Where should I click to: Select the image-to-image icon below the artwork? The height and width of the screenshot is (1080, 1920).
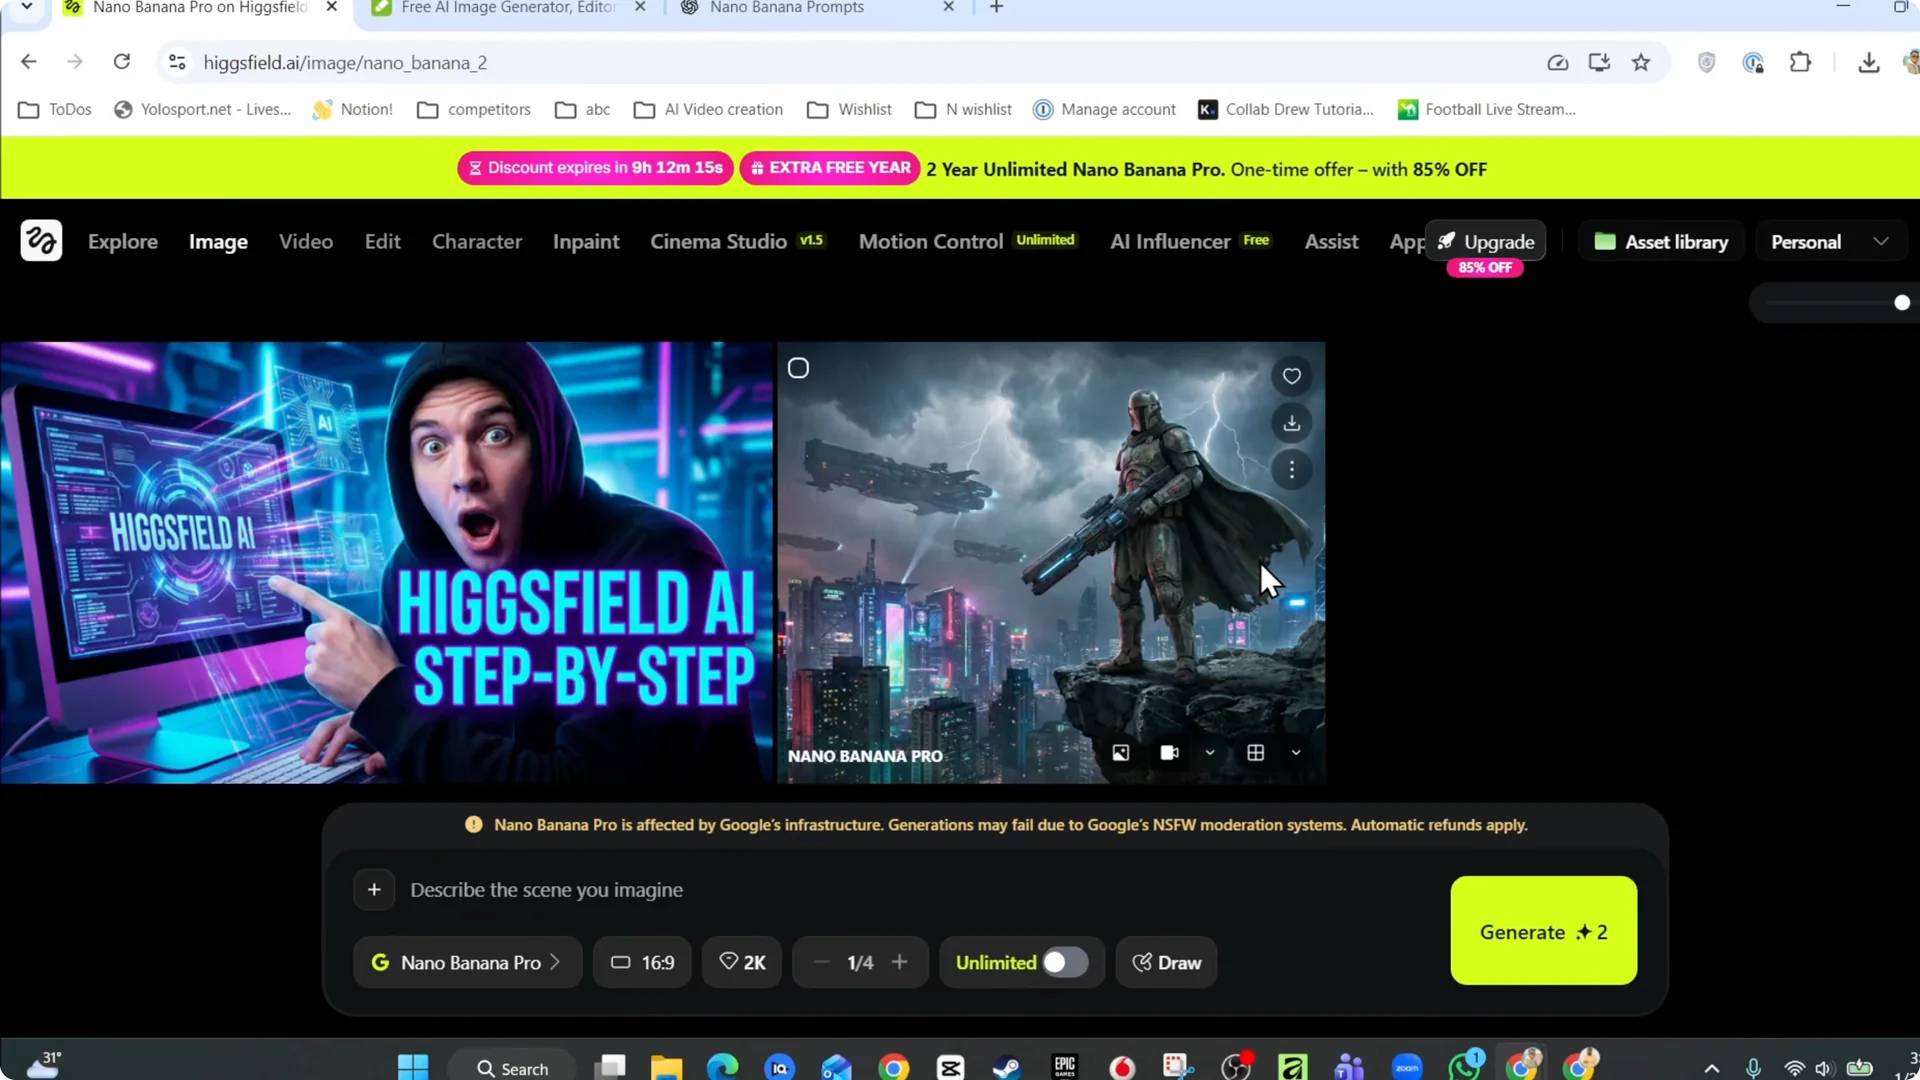[1119, 752]
